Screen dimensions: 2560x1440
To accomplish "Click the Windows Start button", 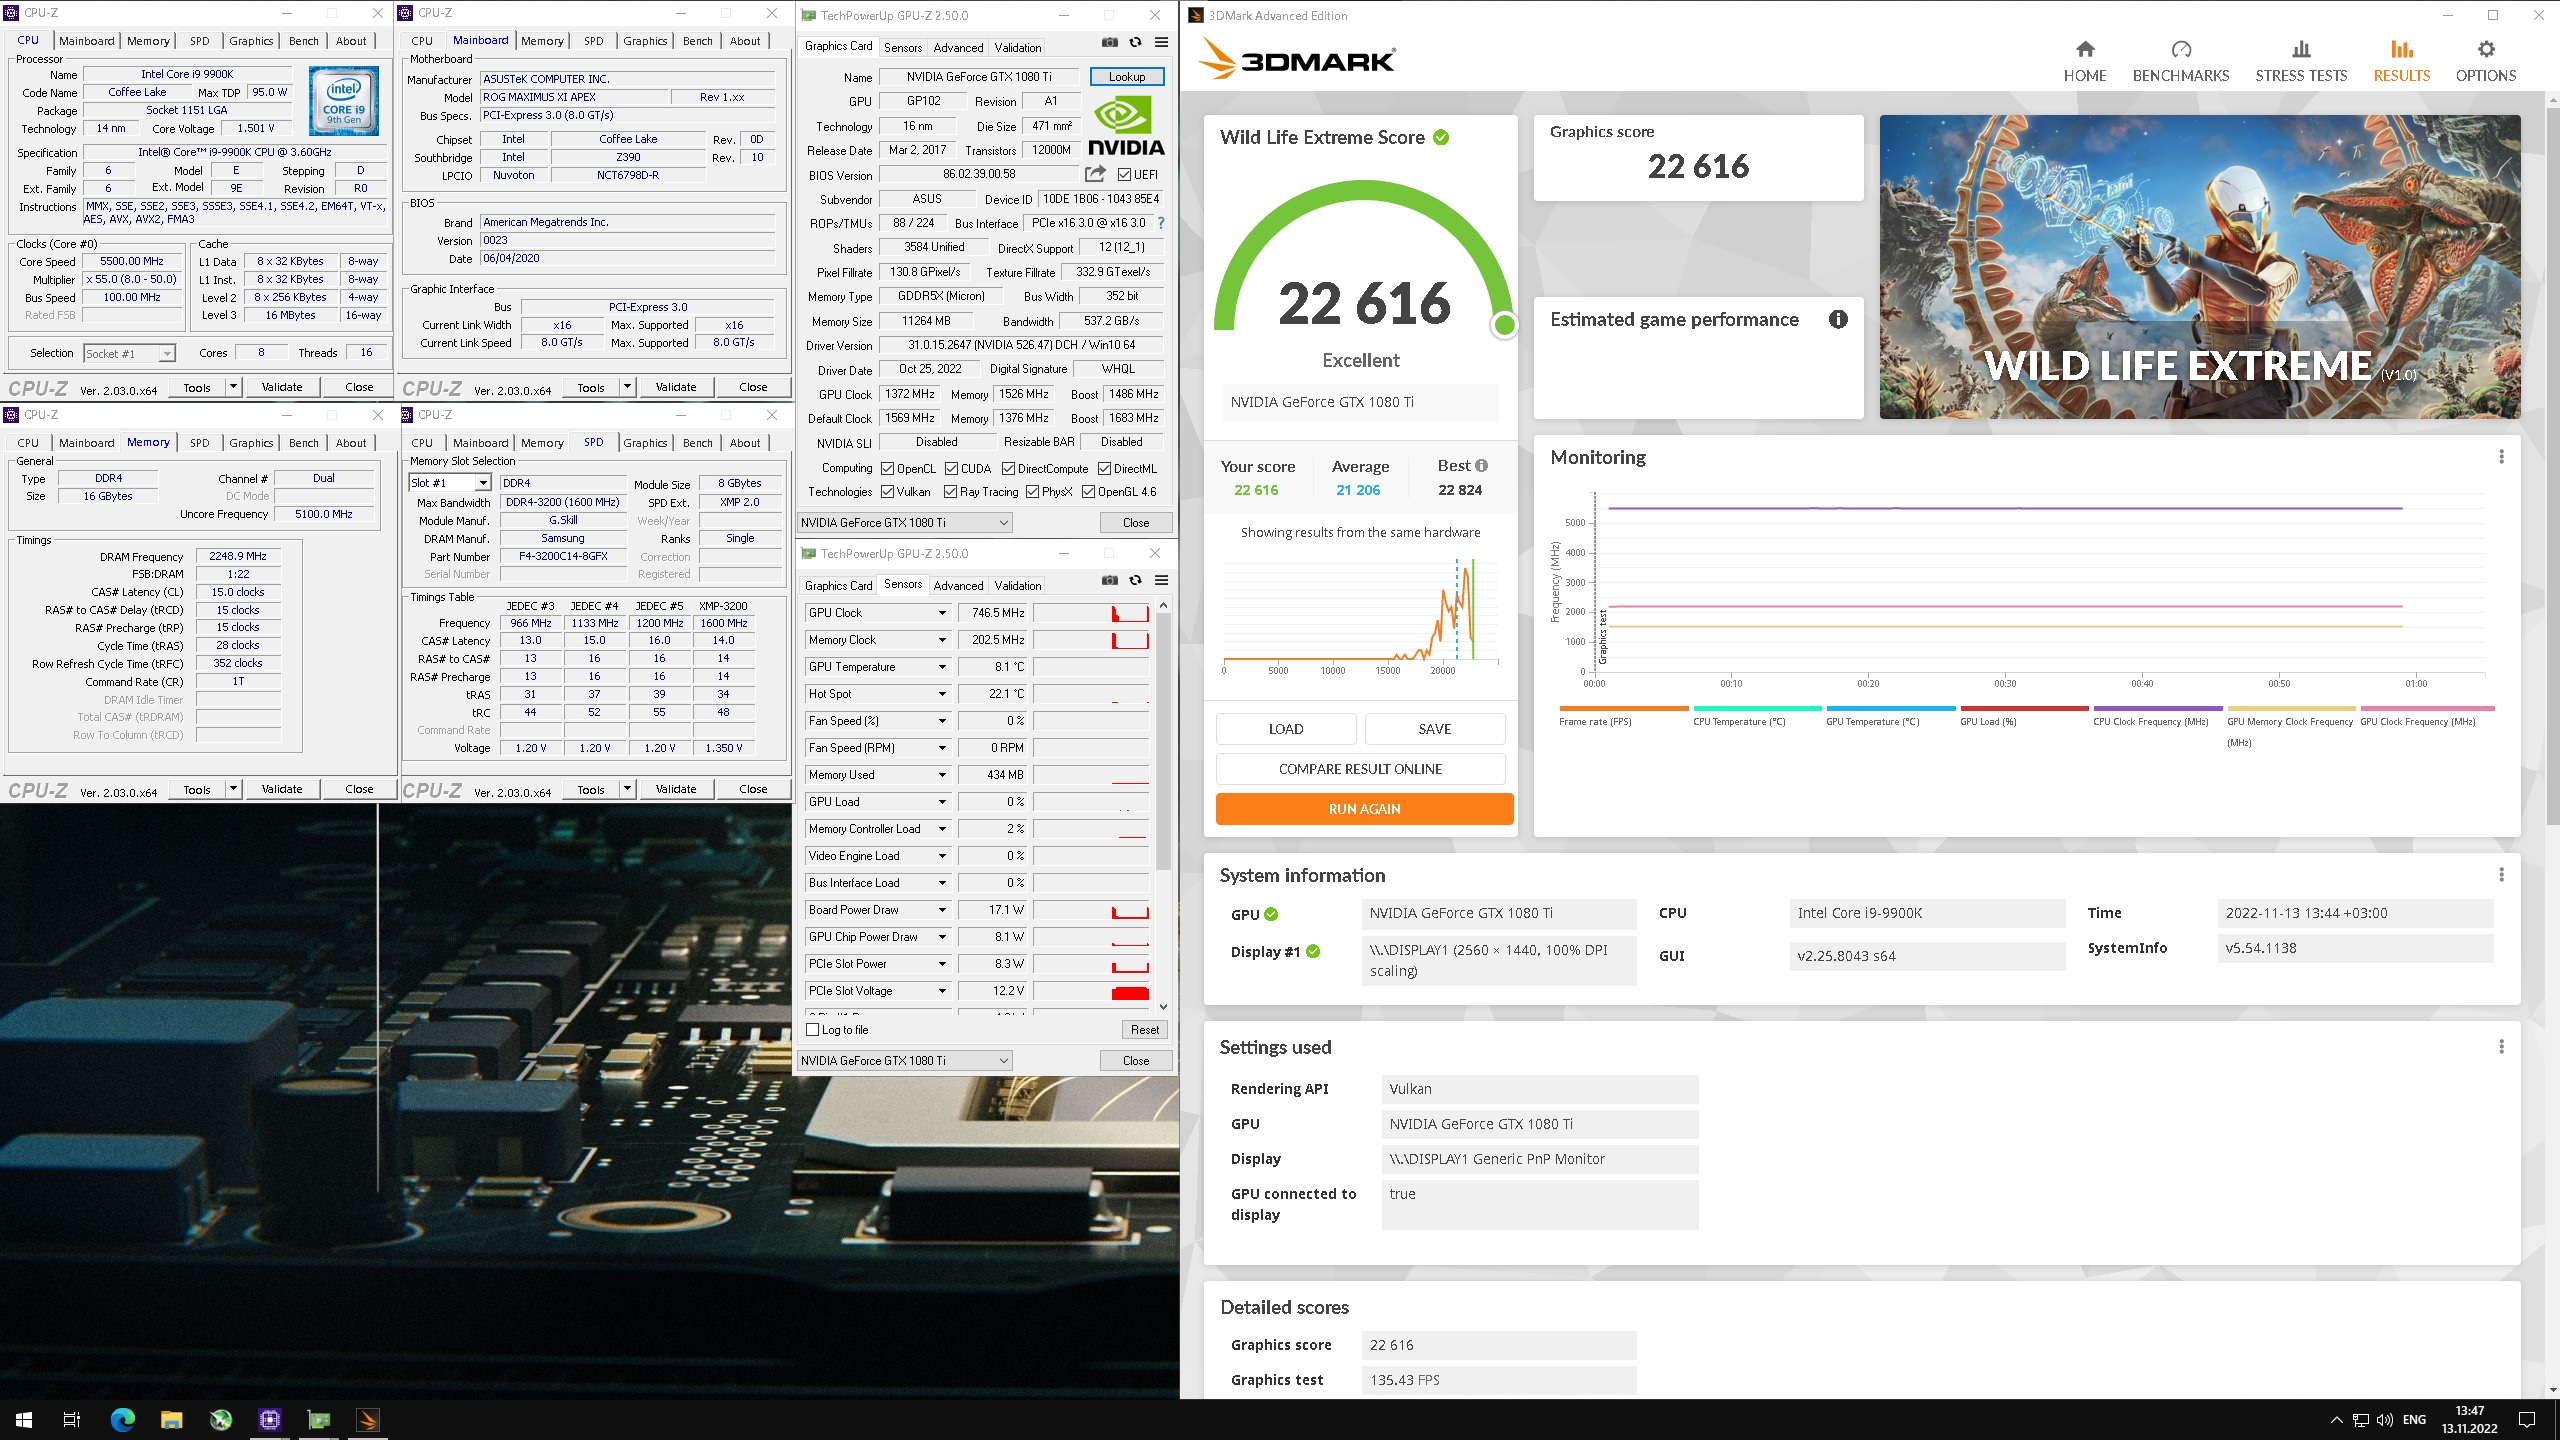I will [24, 1420].
